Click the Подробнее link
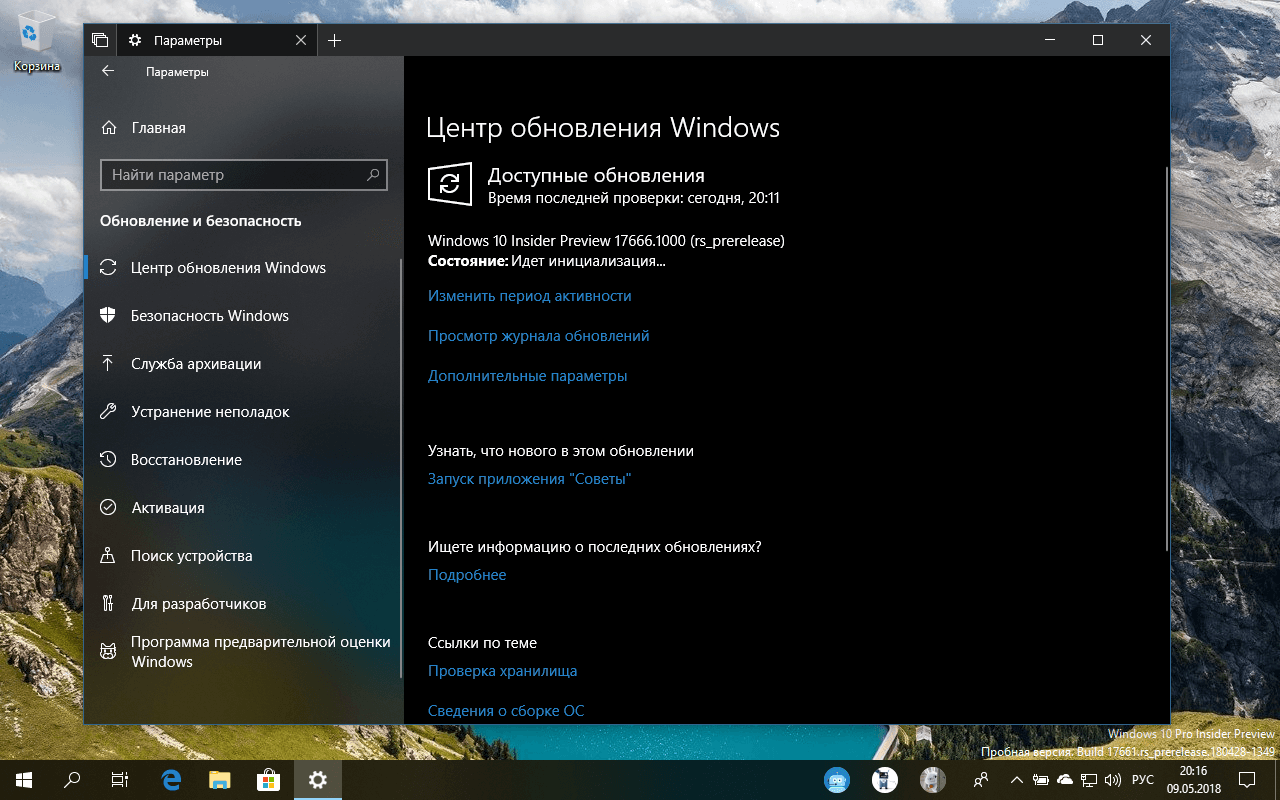 (x=467, y=575)
